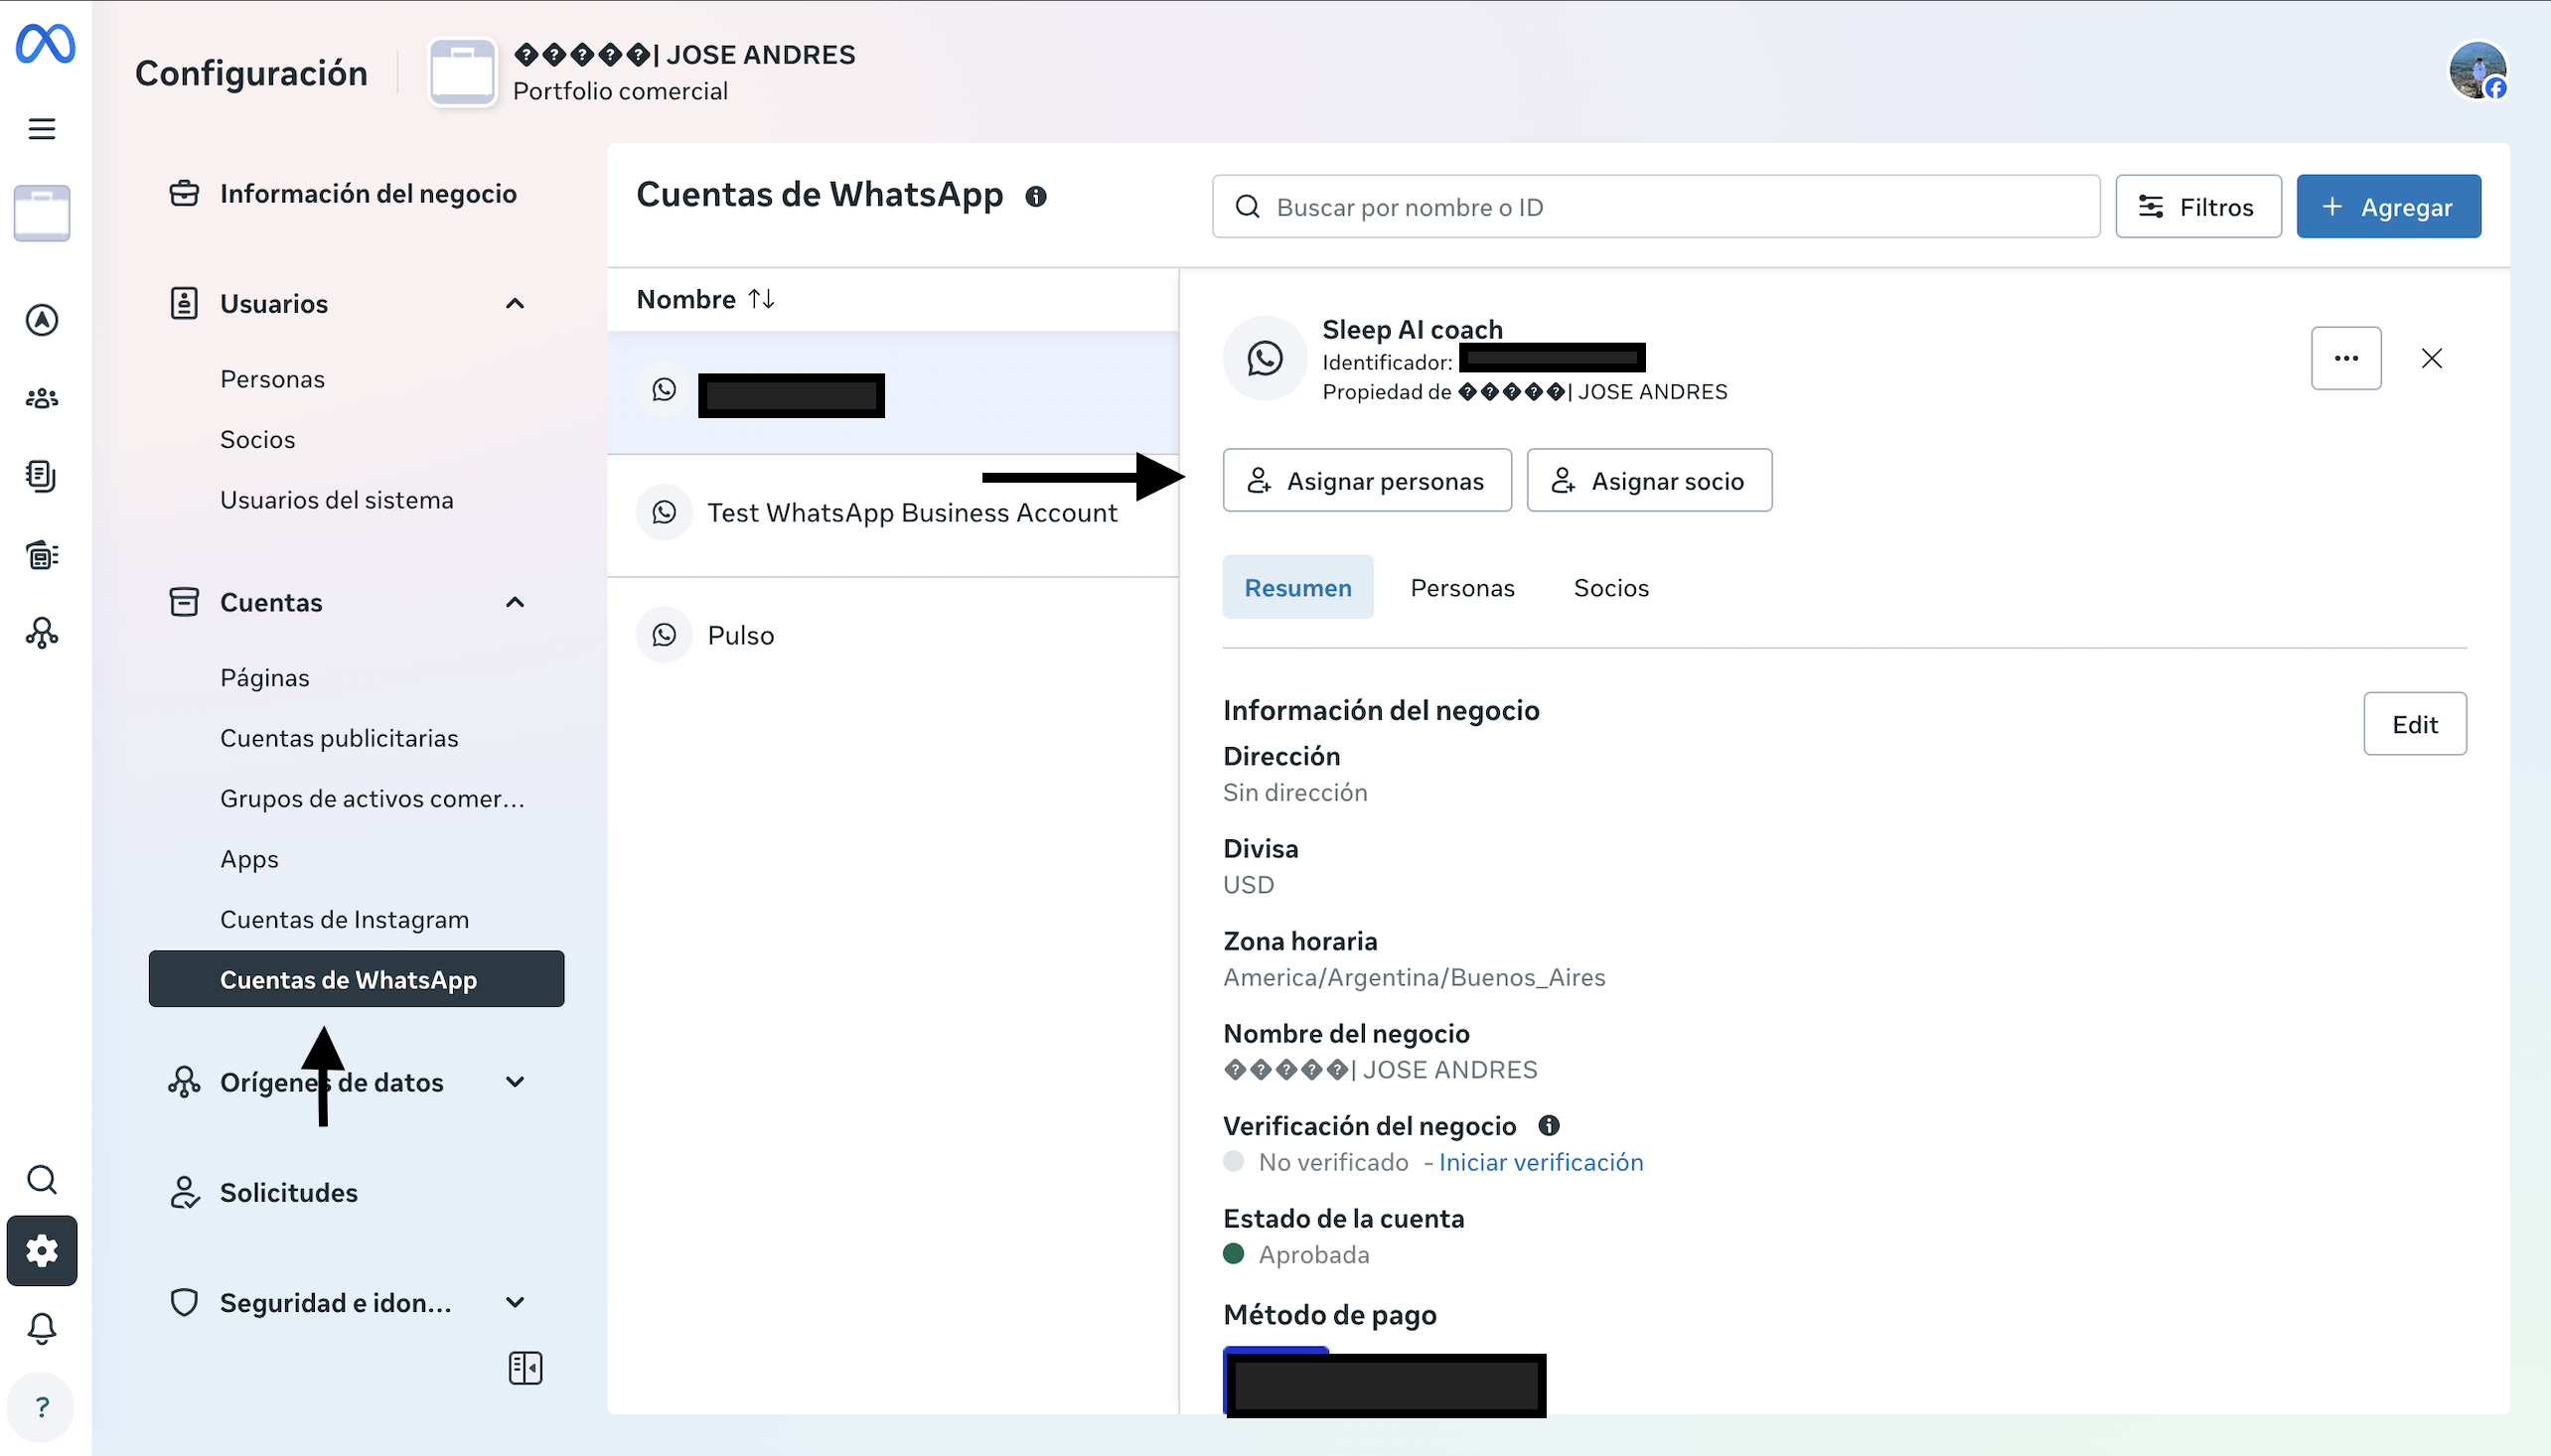Click the Iniciar verificación link

pos(1540,1162)
